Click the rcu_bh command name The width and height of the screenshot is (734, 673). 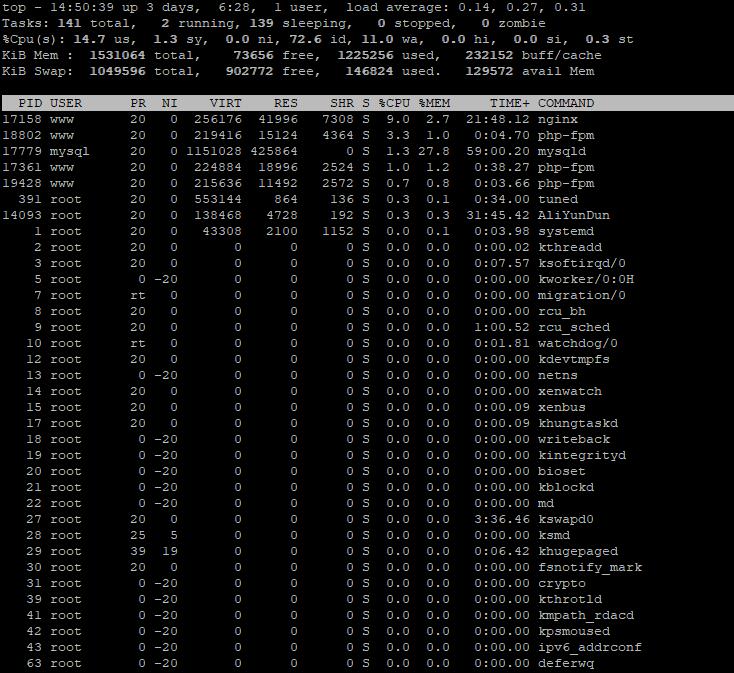pos(562,311)
